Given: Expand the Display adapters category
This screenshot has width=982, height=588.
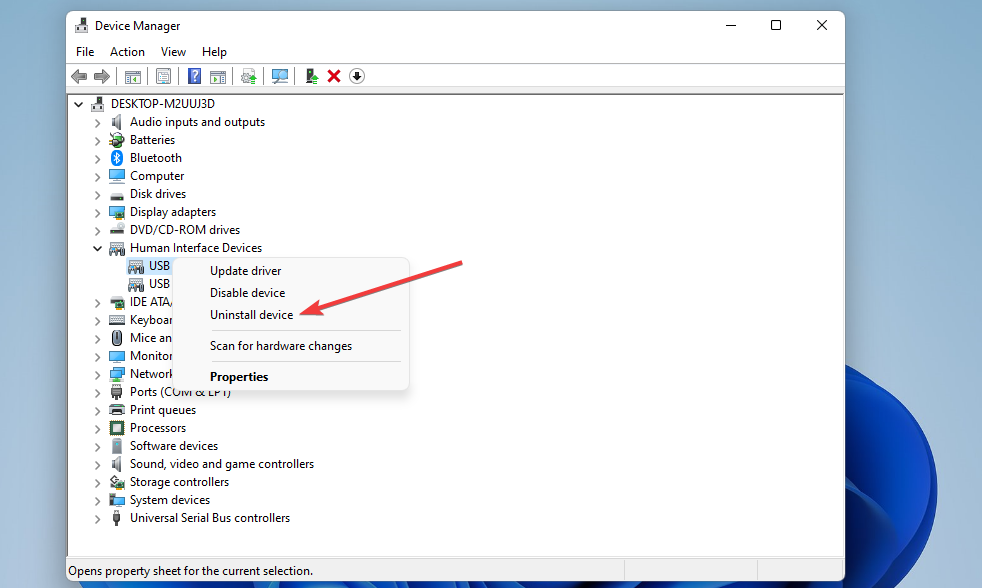Looking at the screenshot, I should [x=97, y=211].
